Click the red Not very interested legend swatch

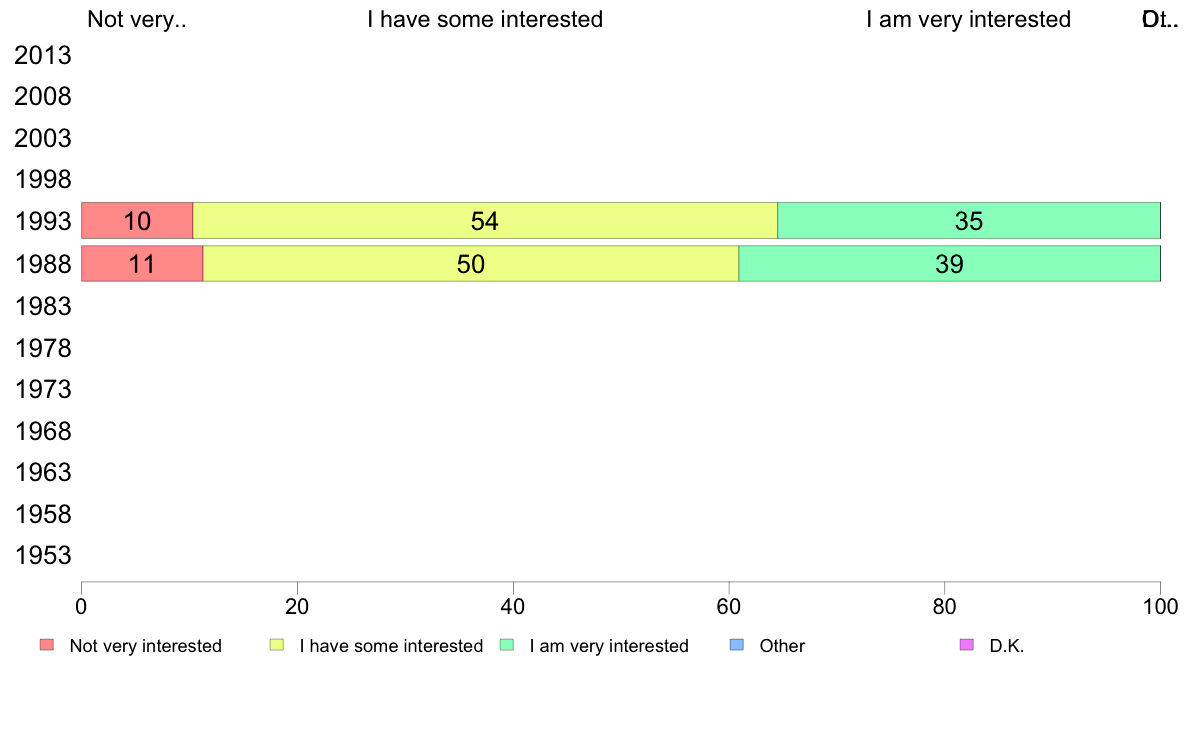(x=47, y=645)
